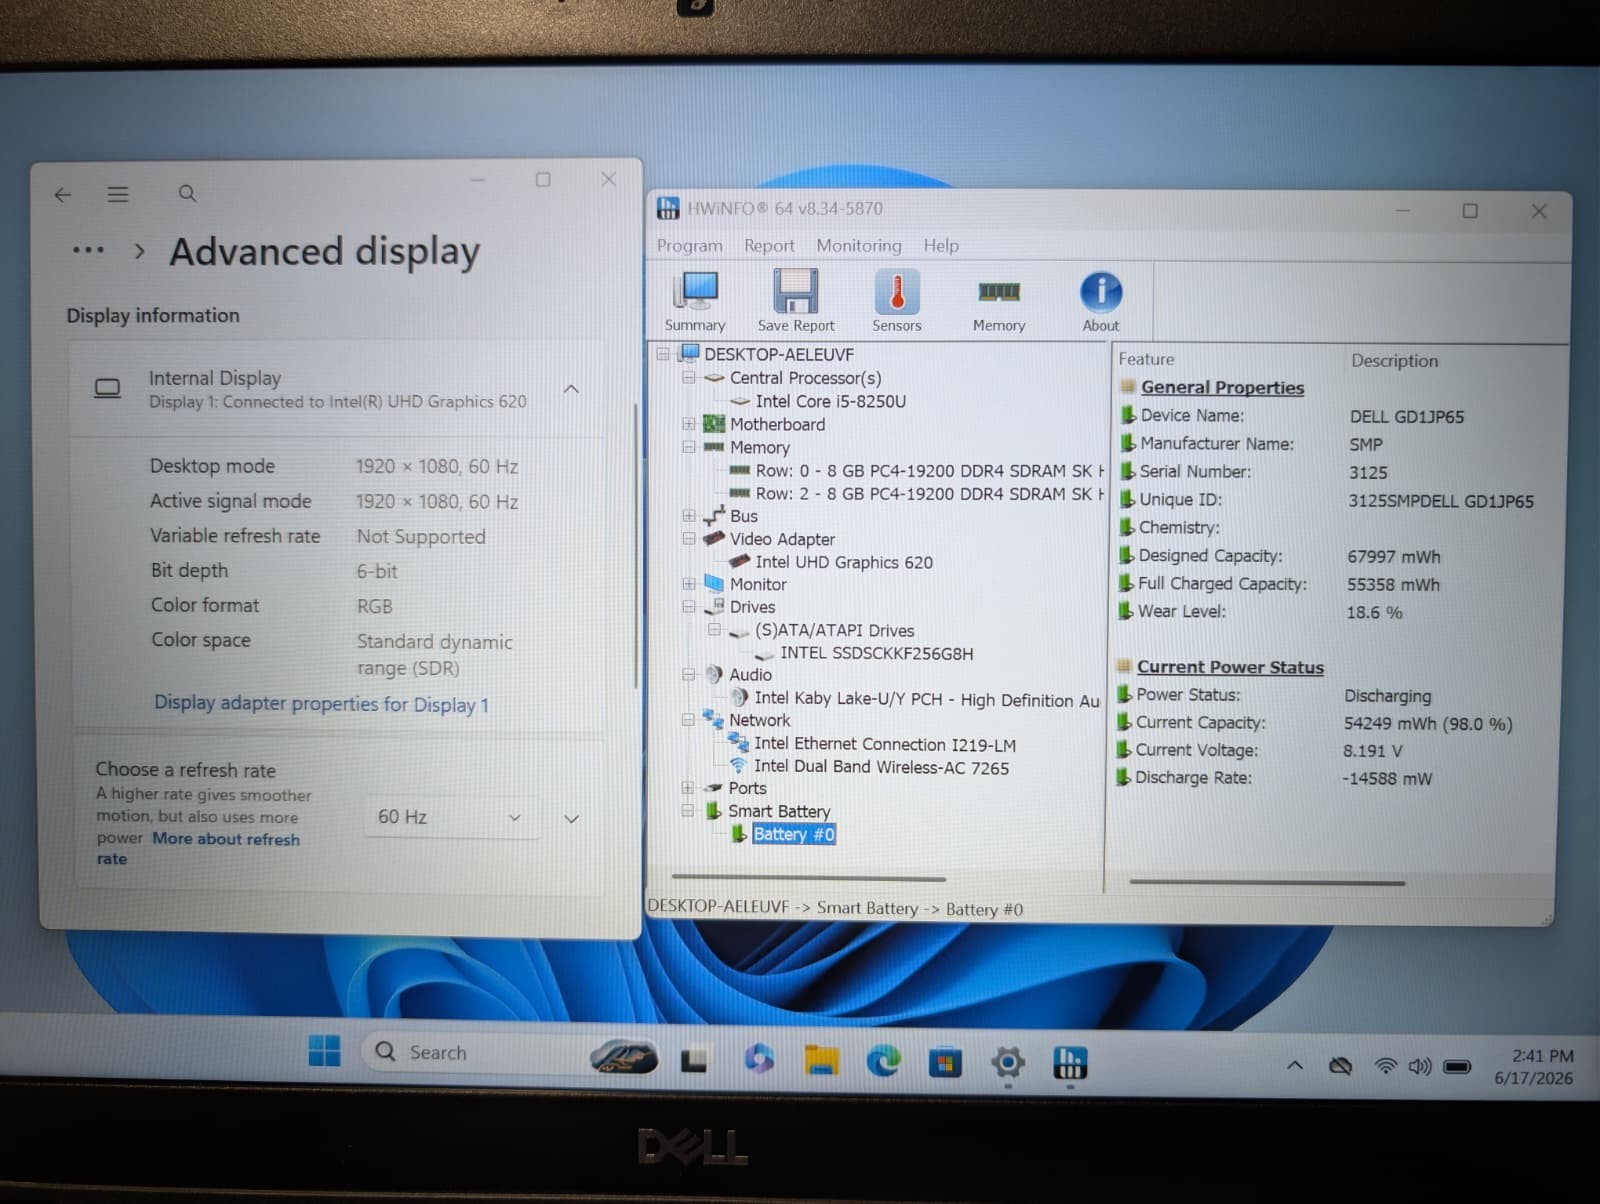This screenshot has width=1600, height=1204.
Task: Select Intel Core i5-8250U tree item
Action: pyautogui.click(x=830, y=401)
